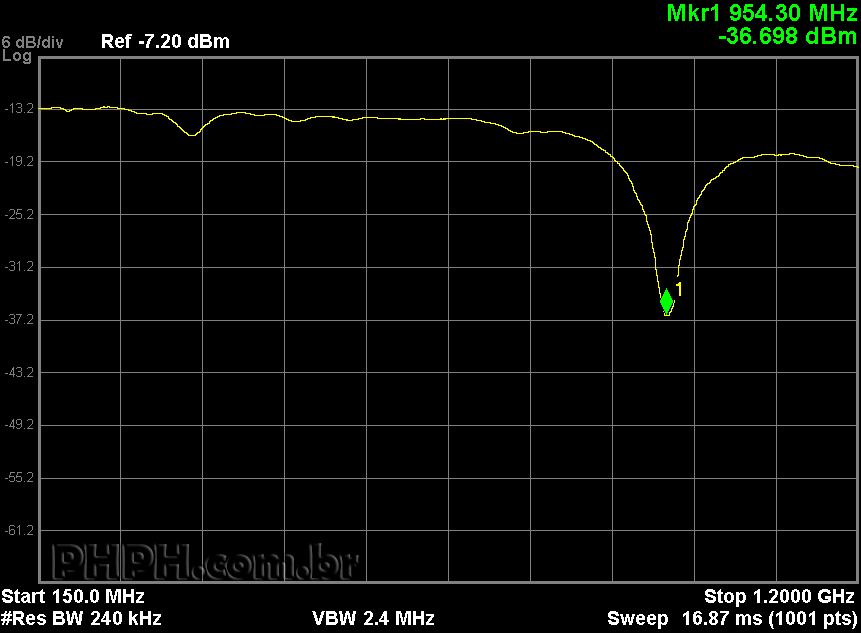Click the -55.2 axis label

[19, 478]
